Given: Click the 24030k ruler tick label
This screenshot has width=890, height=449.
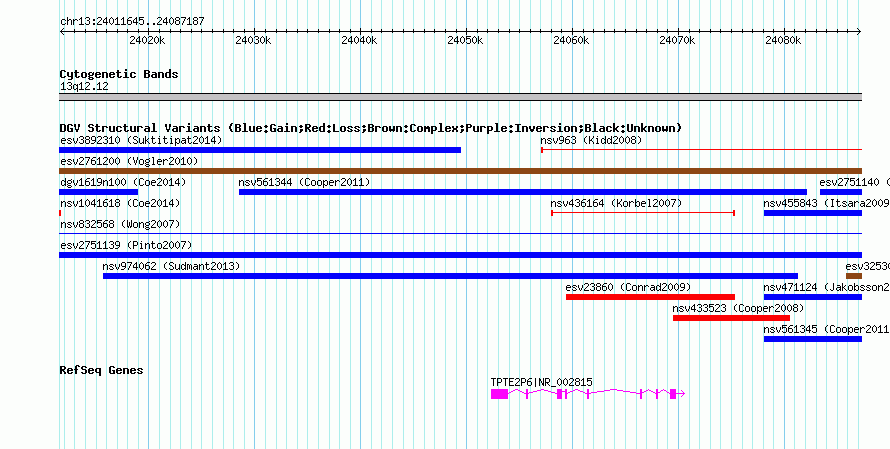Looking at the screenshot, I should click(253, 40).
